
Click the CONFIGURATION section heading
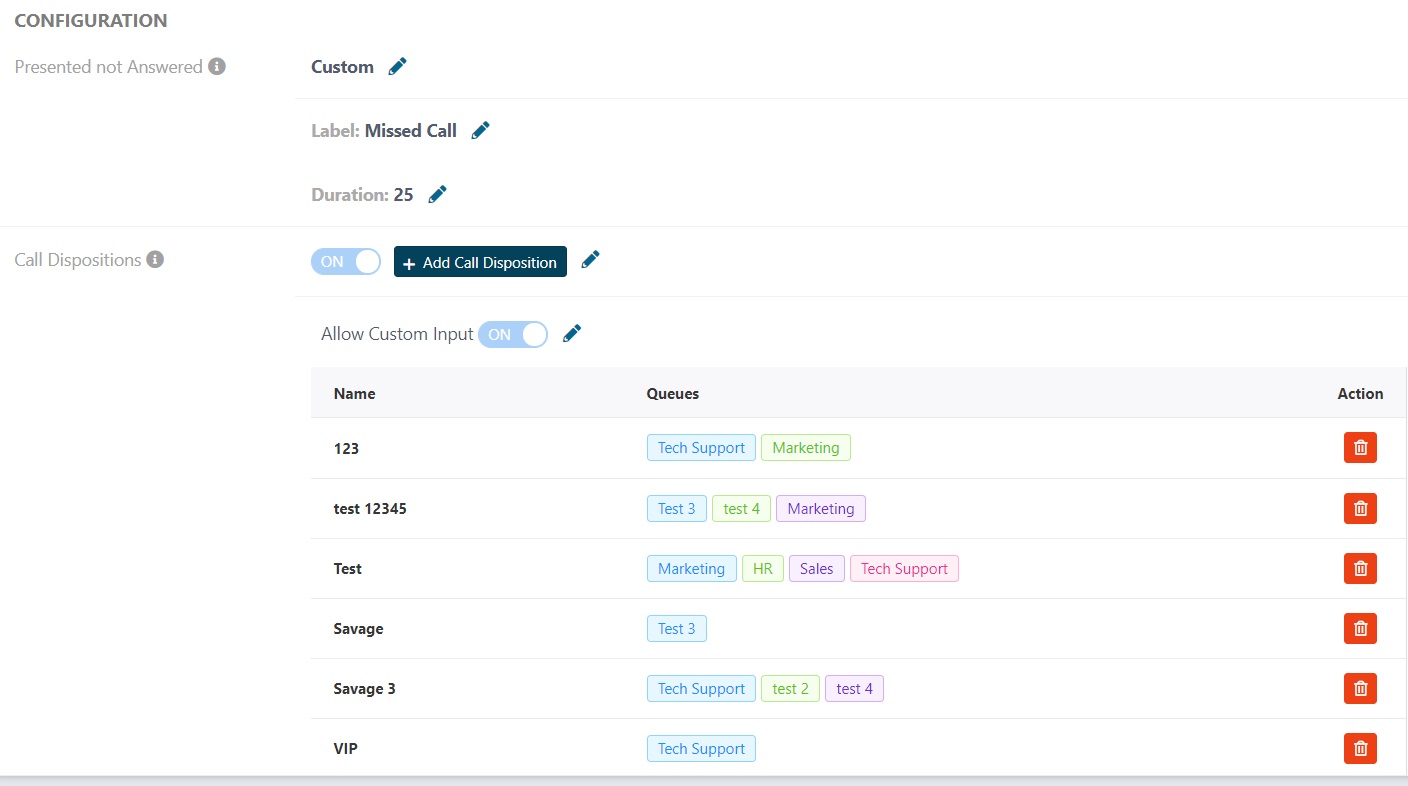click(91, 21)
